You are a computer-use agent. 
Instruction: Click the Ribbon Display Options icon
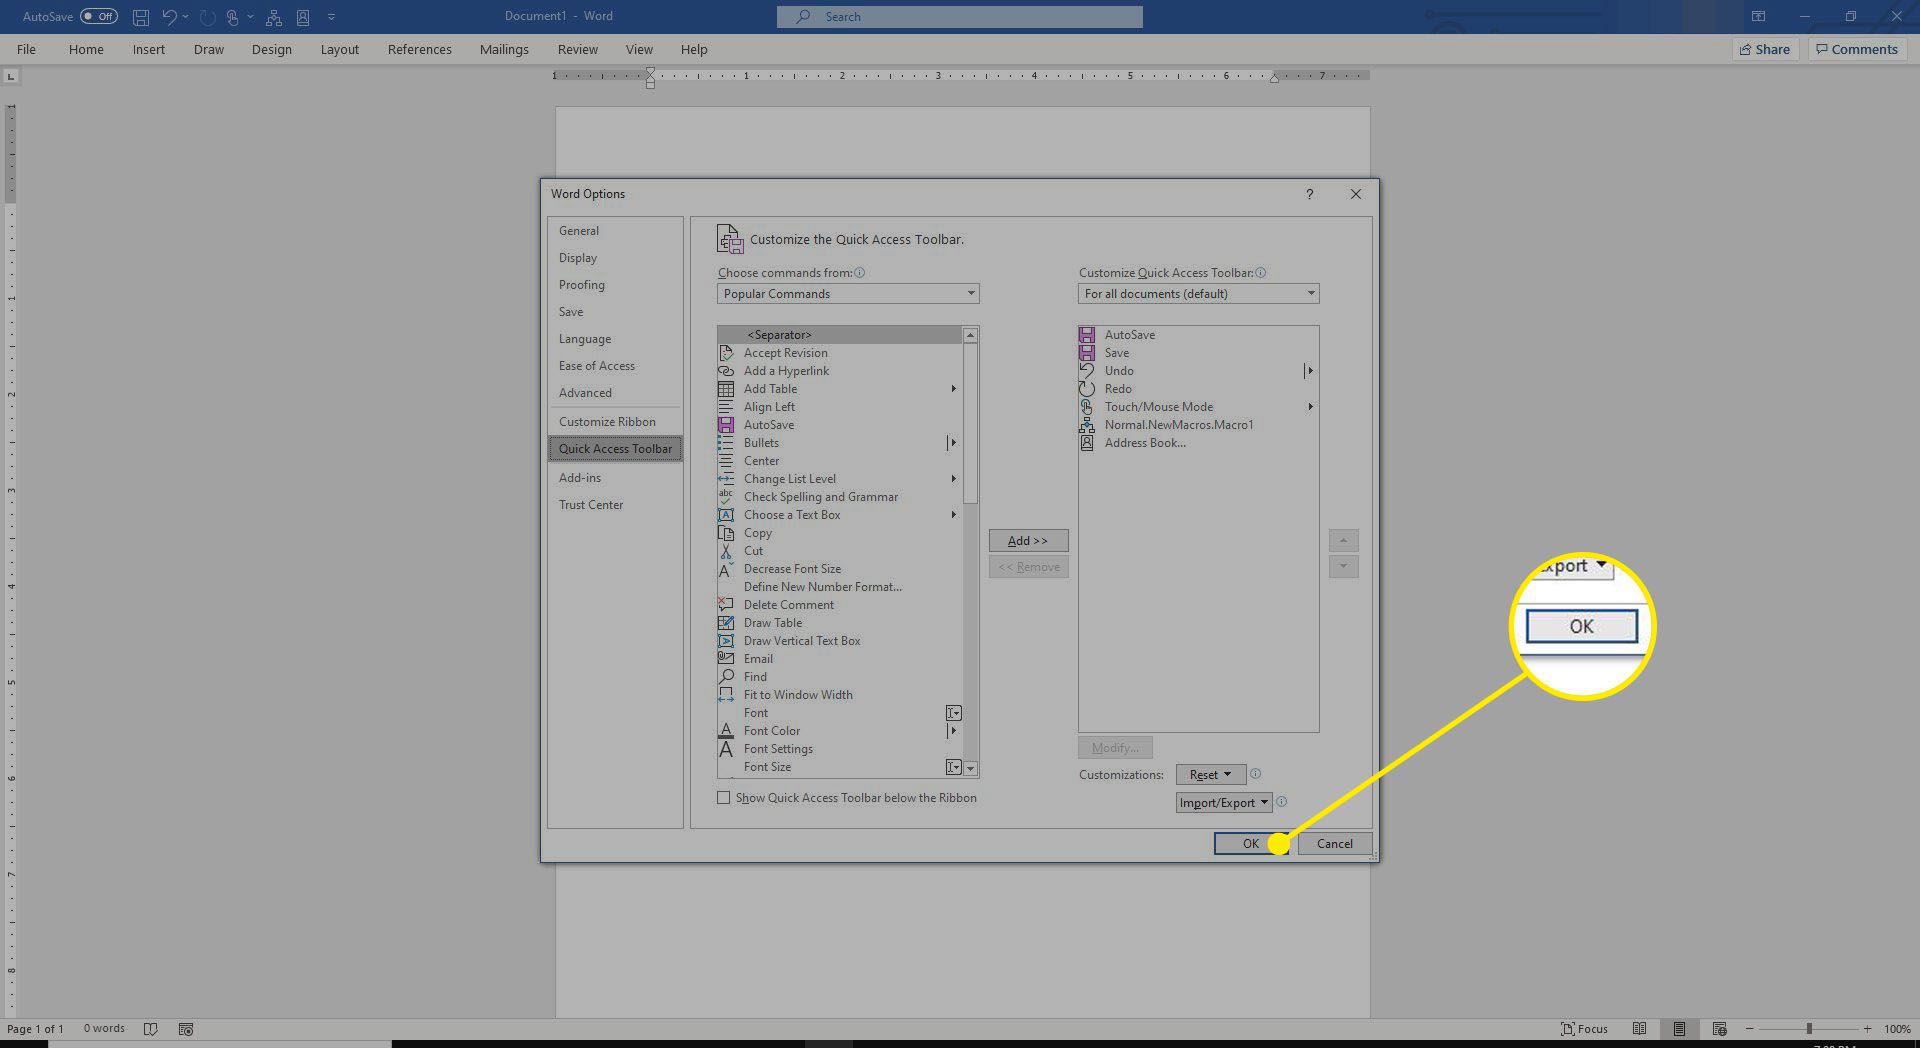coord(1758,16)
